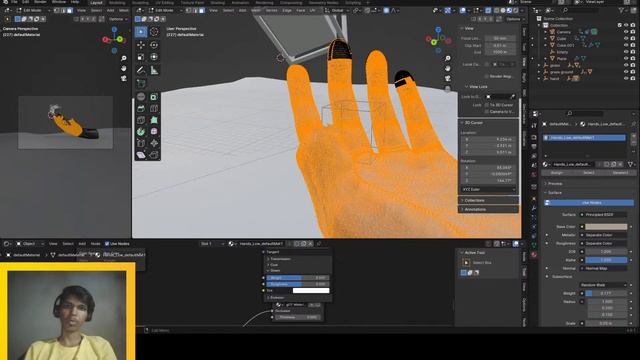Select the Shrink/Fatten tool

154,143
